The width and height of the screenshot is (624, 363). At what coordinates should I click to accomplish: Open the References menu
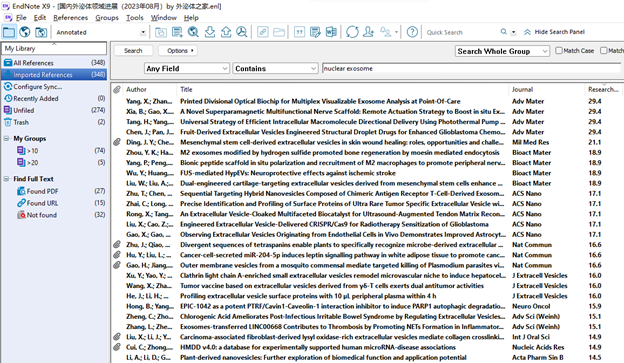70,18
